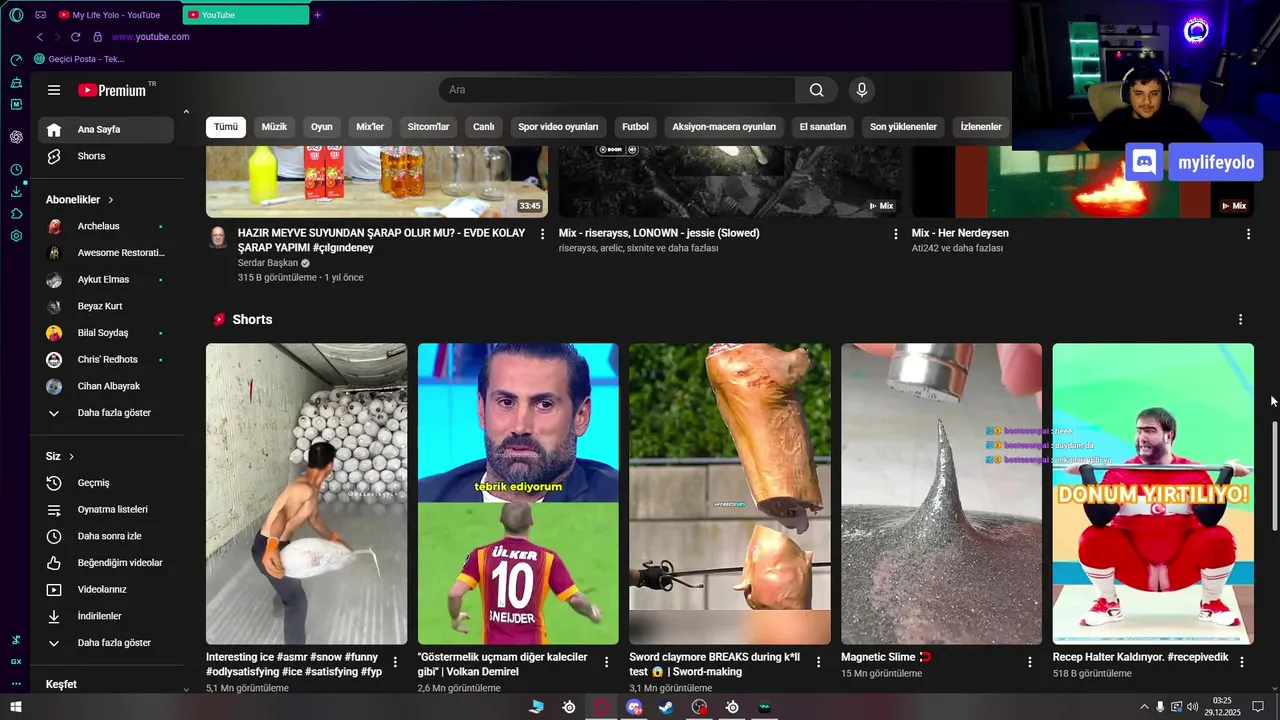Image resolution: width=1280 pixels, height=720 pixels.
Task: Open Steam from the taskbar
Action: (x=666, y=707)
